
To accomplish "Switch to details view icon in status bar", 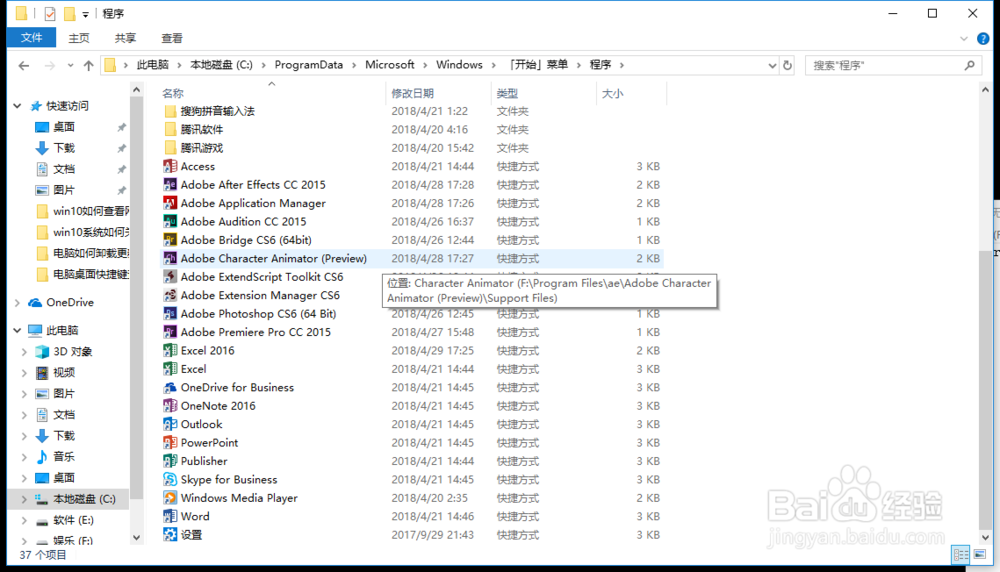I will (960, 555).
